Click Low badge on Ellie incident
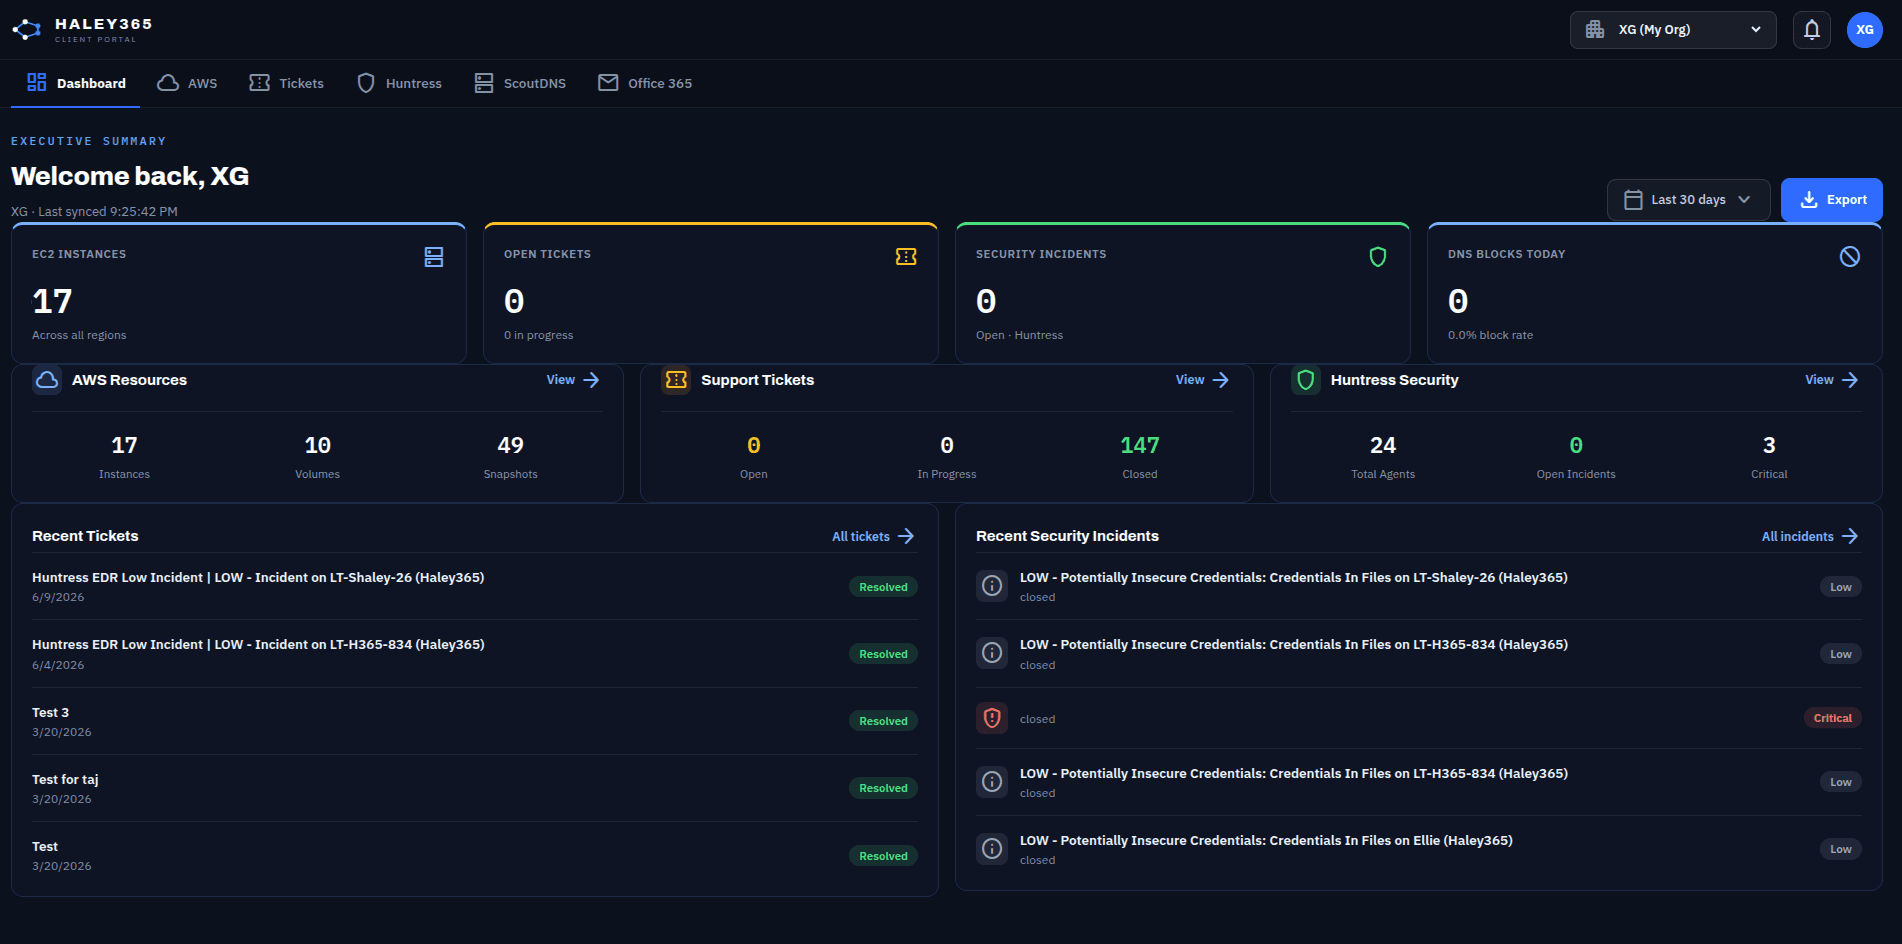1902x944 pixels. (1841, 849)
